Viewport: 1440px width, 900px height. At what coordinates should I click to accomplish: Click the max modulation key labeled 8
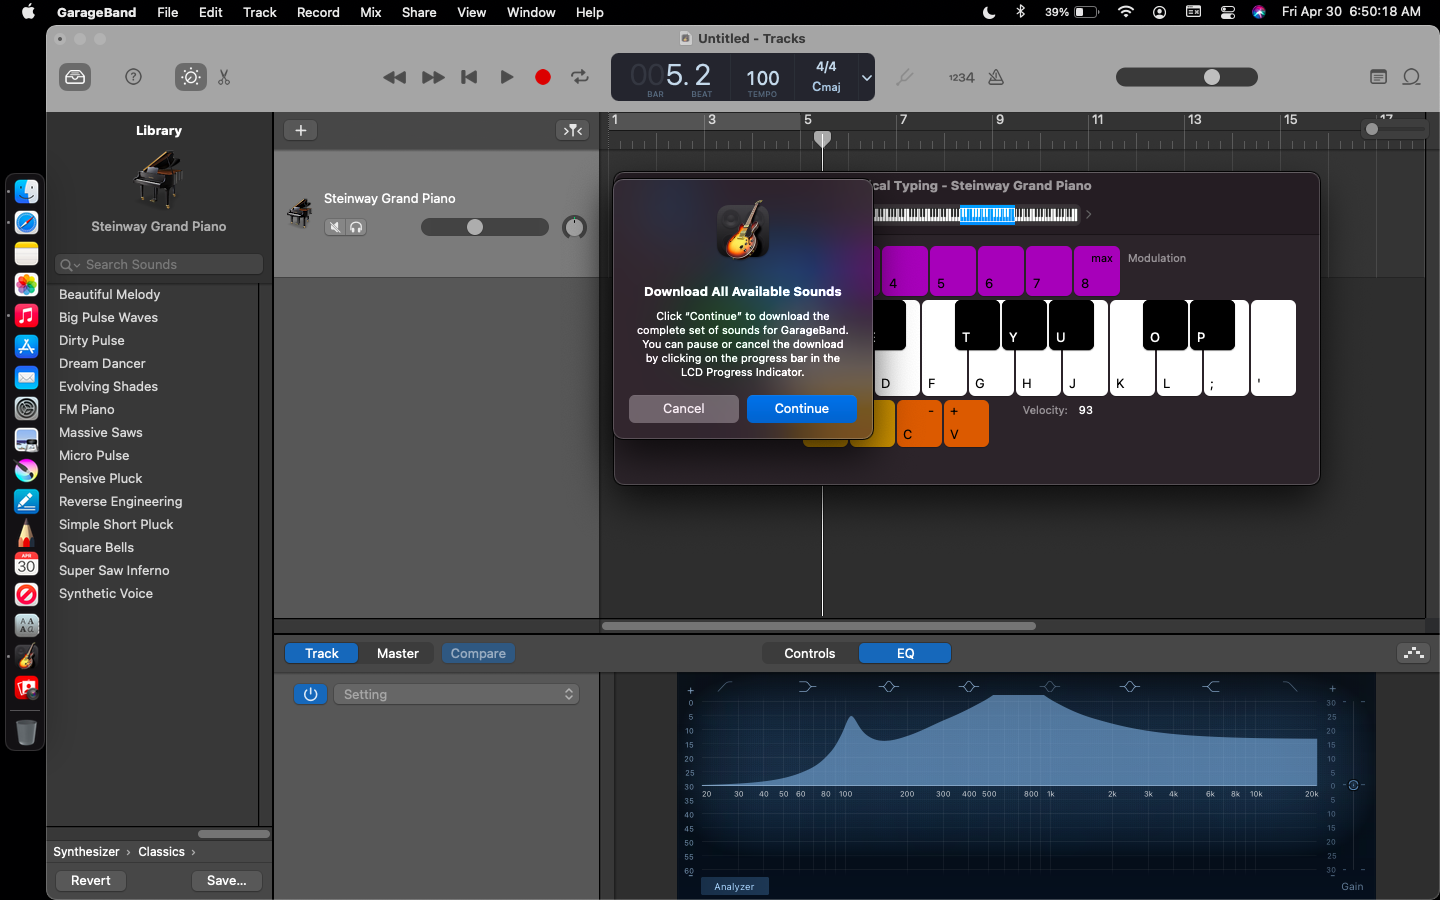pos(1097,271)
